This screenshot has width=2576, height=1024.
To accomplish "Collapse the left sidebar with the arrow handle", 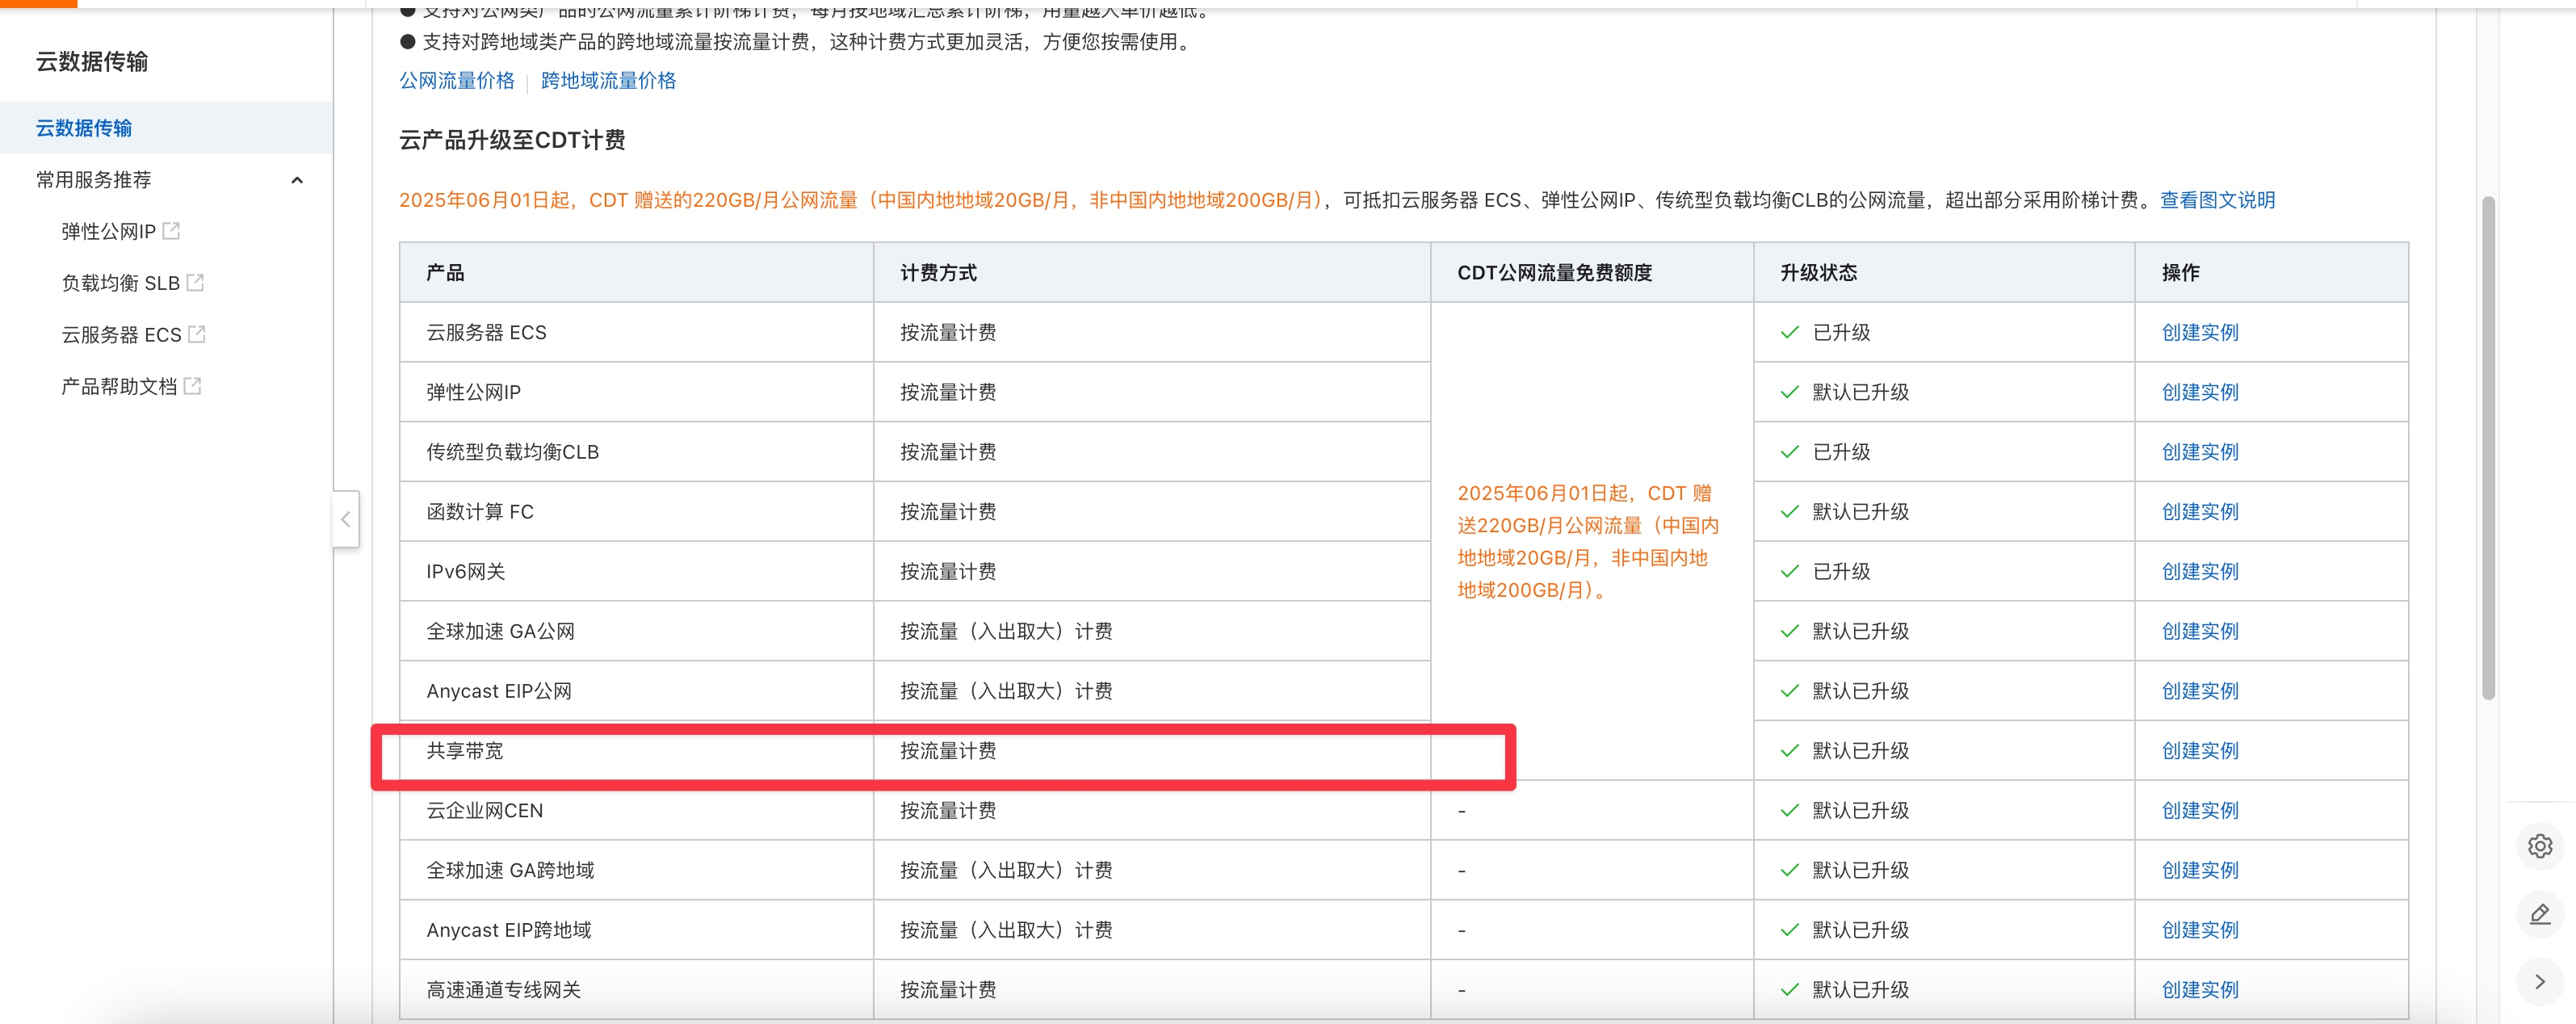I will [x=346, y=519].
